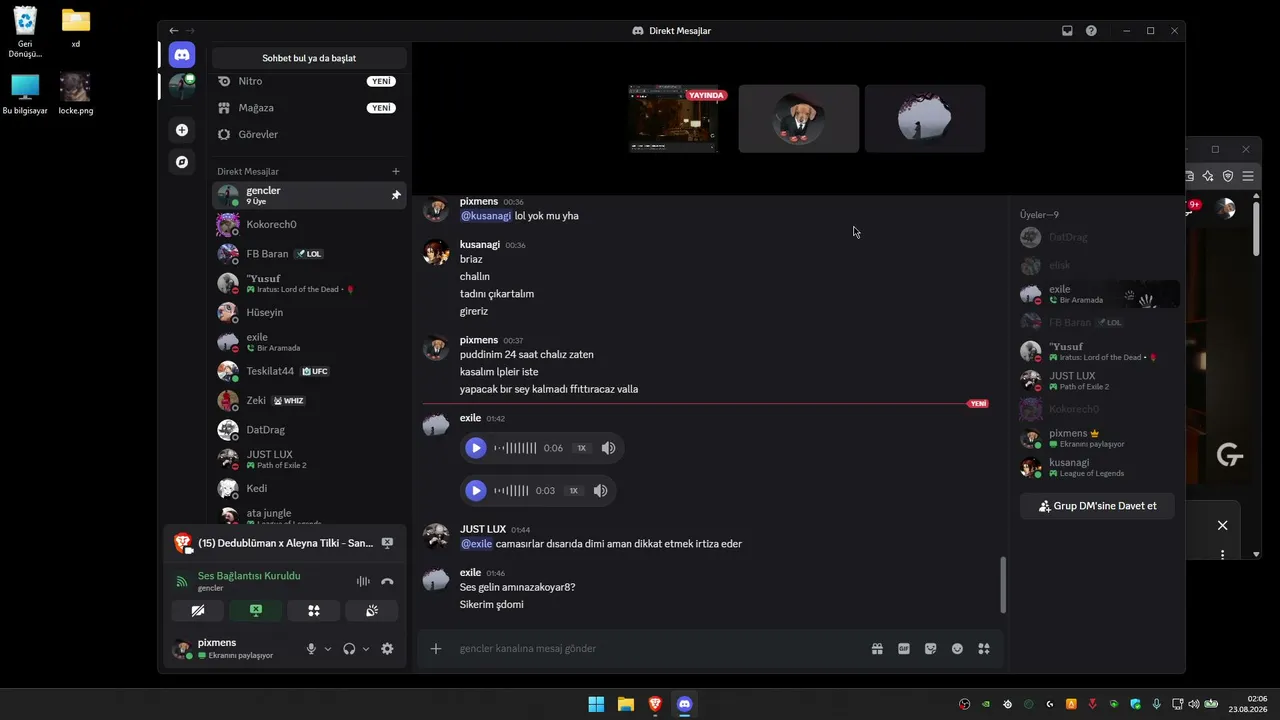The height and width of the screenshot is (720, 1280).
Task: Toggle the microphone mute
Action: (x=311, y=649)
